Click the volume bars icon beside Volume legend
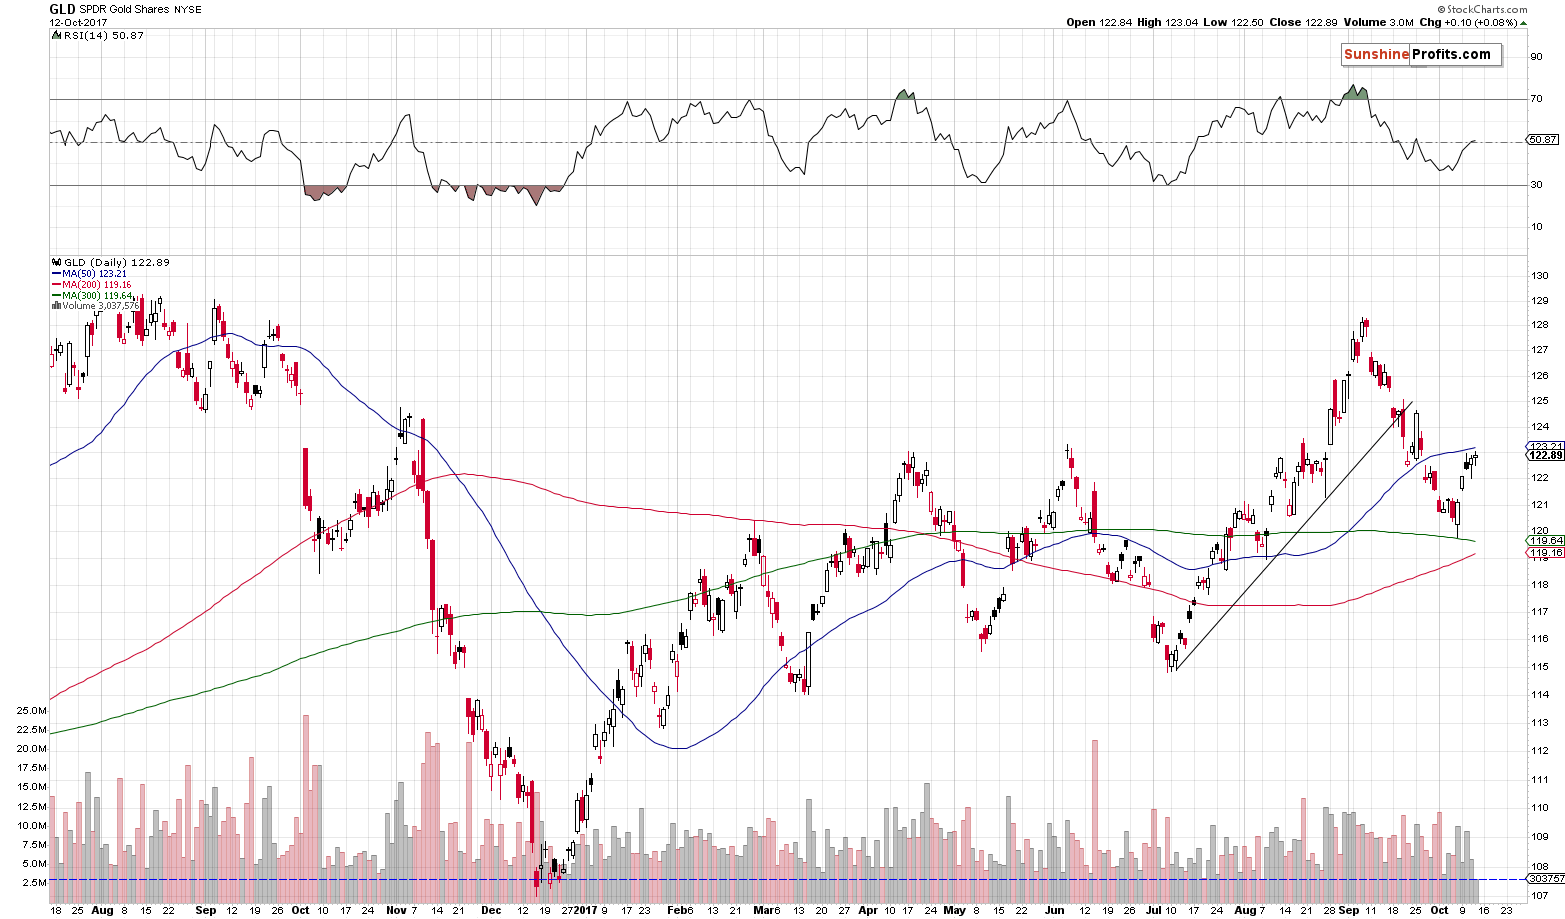Screen dimensions: 1565x919 tap(56, 306)
